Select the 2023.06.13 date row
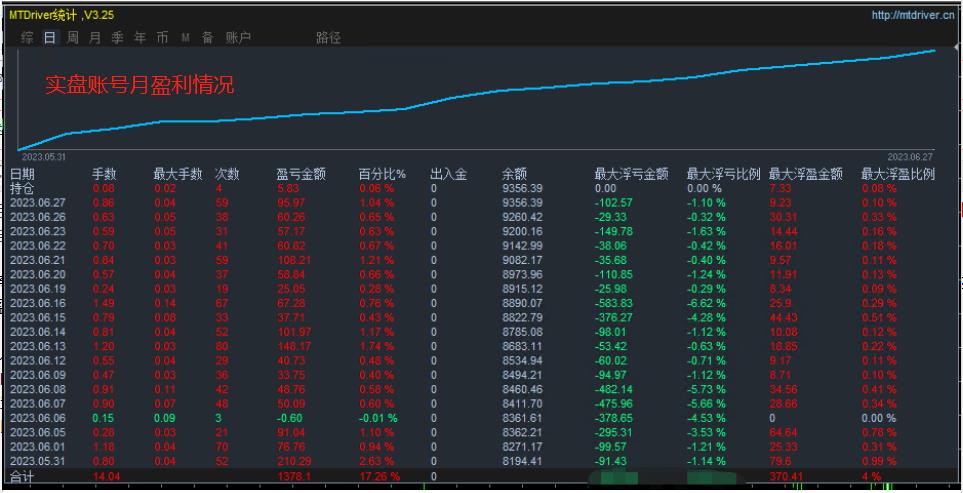Image resolution: width=963 pixels, height=493 pixels. coord(37,346)
